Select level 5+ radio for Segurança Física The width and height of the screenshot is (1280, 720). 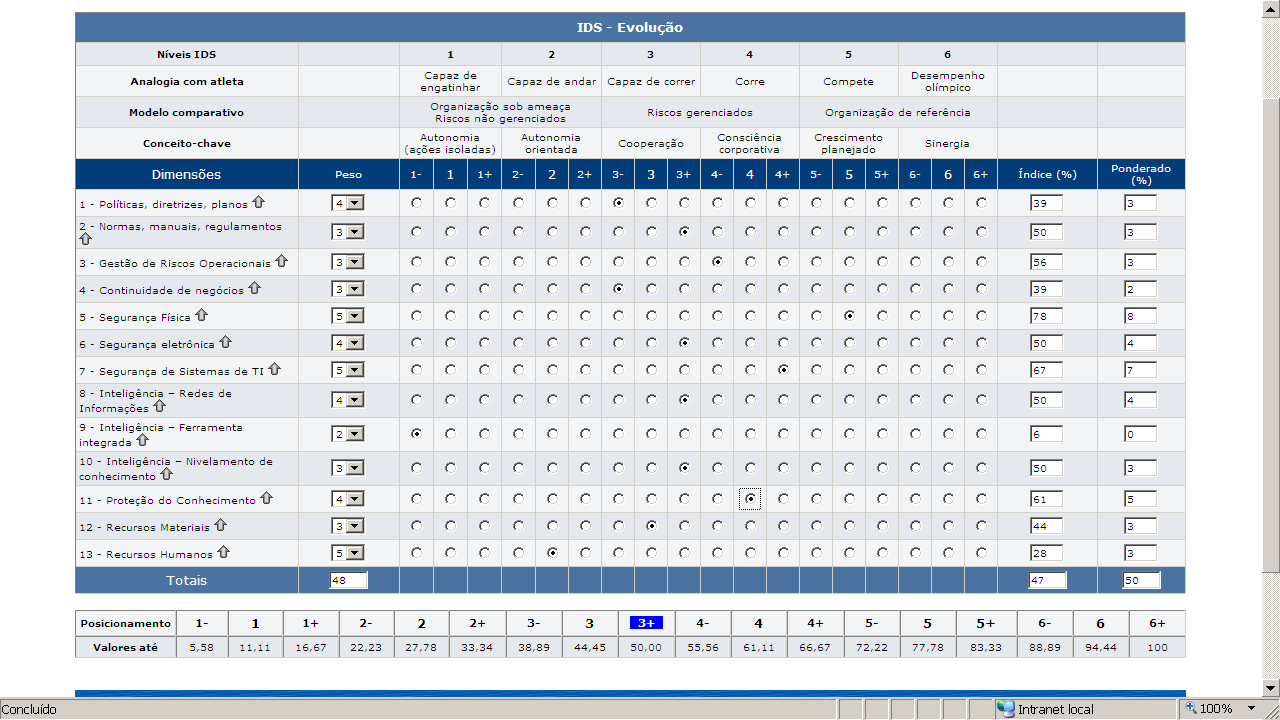(x=882, y=316)
